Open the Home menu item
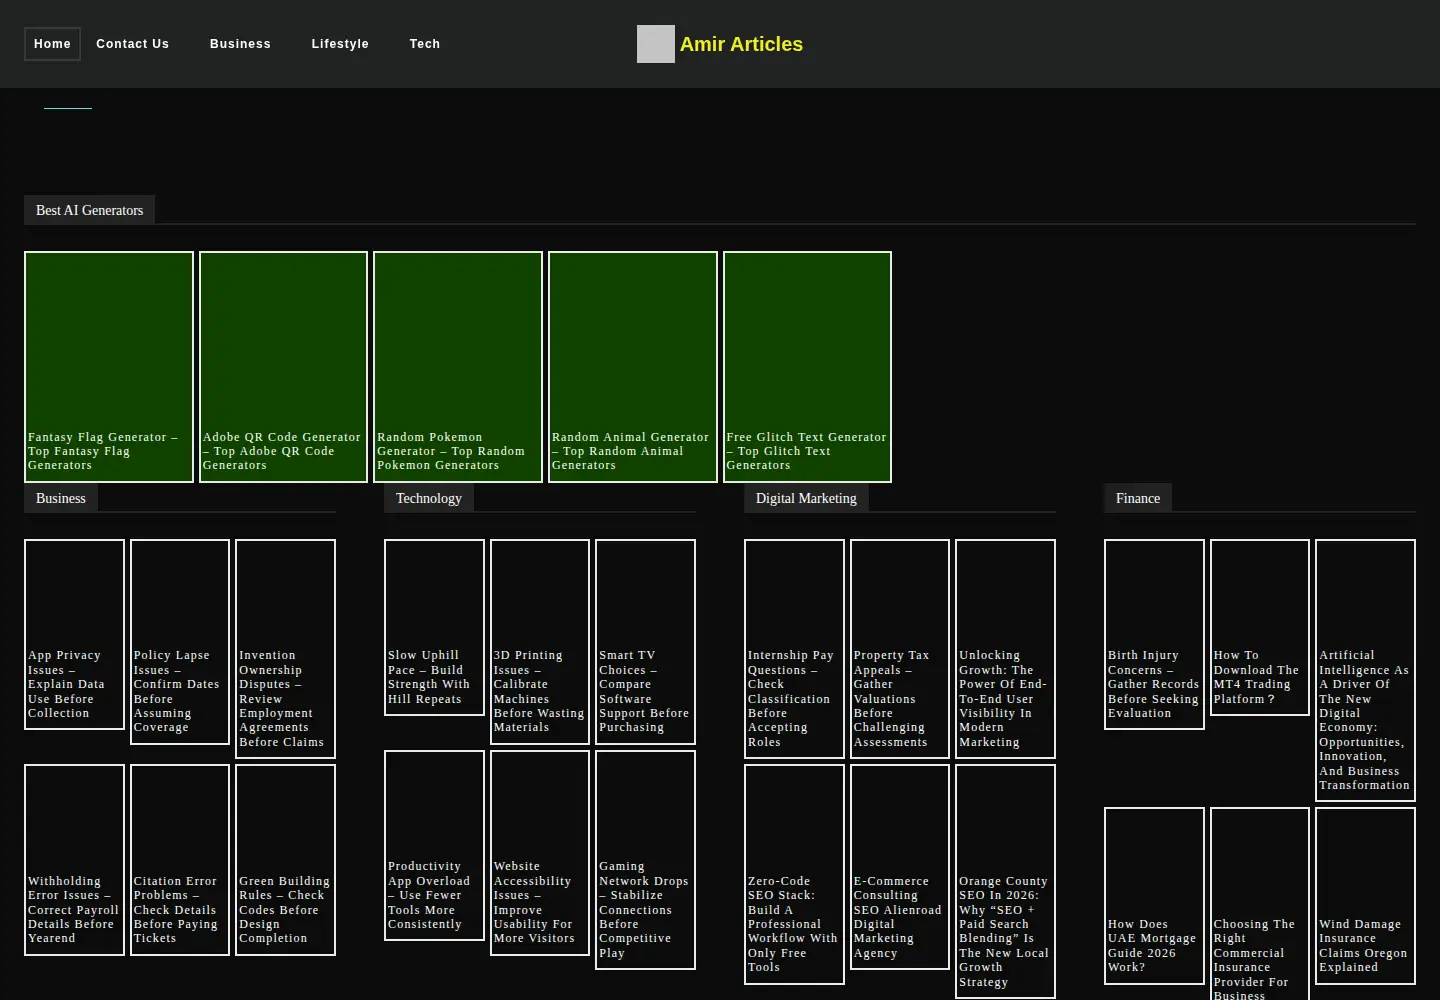Viewport: 1440px width, 1000px height. click(x=52, y=44)
